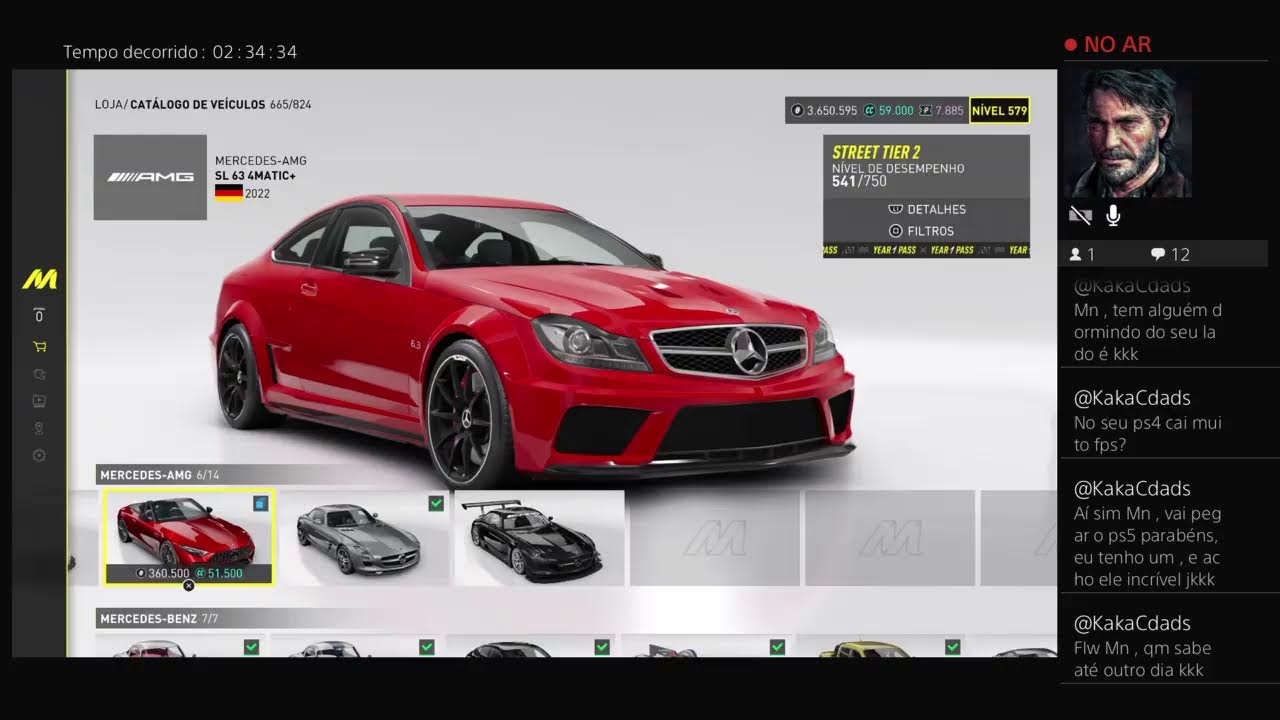Viewport: 1280px width, 720px height.
Task: Click the X button prompt under the selected car
Action: point(189,585)
